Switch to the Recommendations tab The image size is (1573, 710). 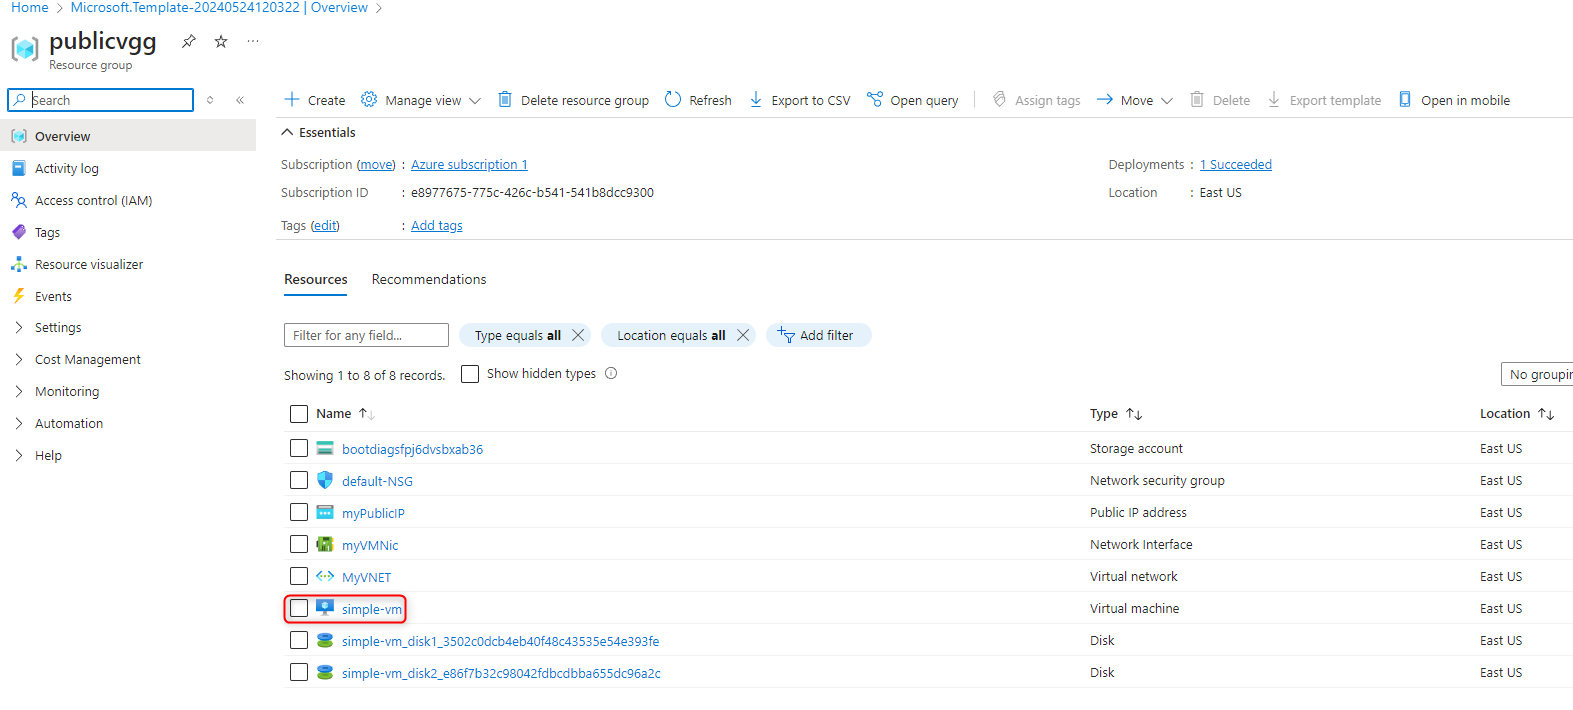[429, 279]
